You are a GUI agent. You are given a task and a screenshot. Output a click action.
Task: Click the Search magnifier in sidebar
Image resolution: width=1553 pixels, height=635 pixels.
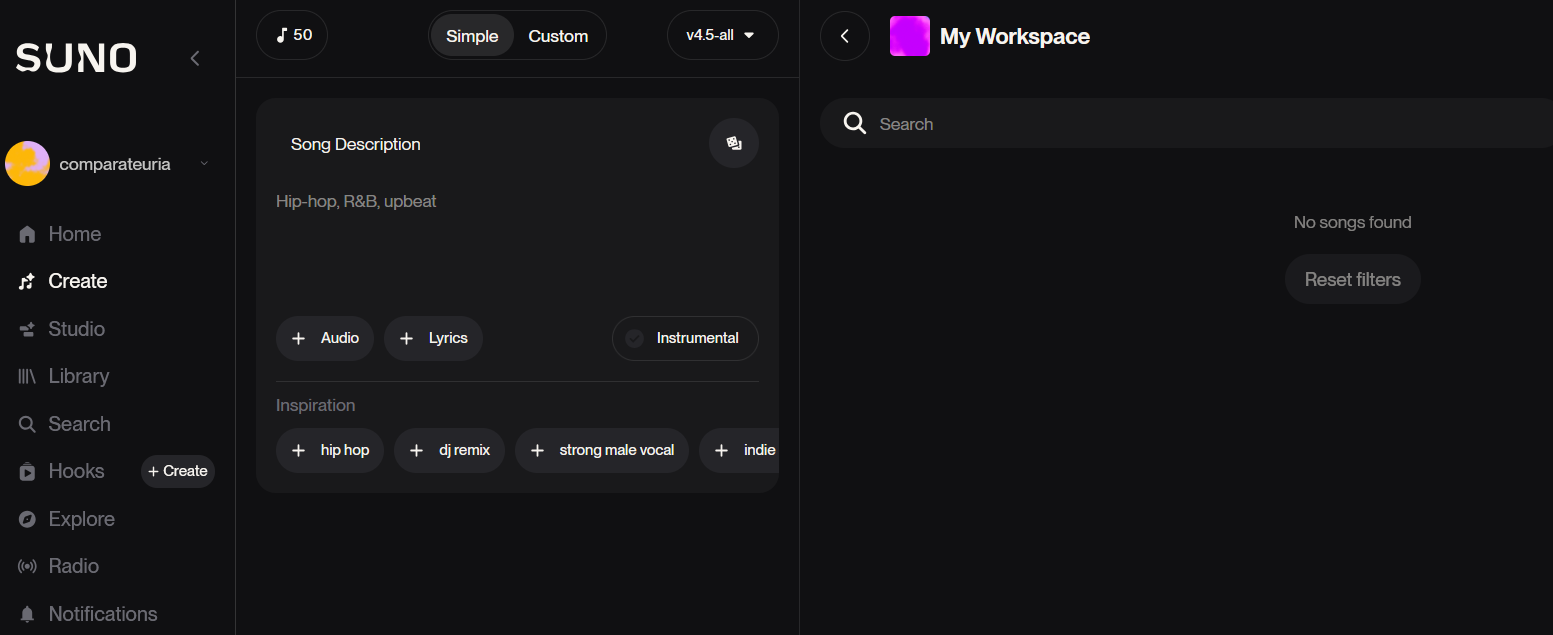pos(27,424)
